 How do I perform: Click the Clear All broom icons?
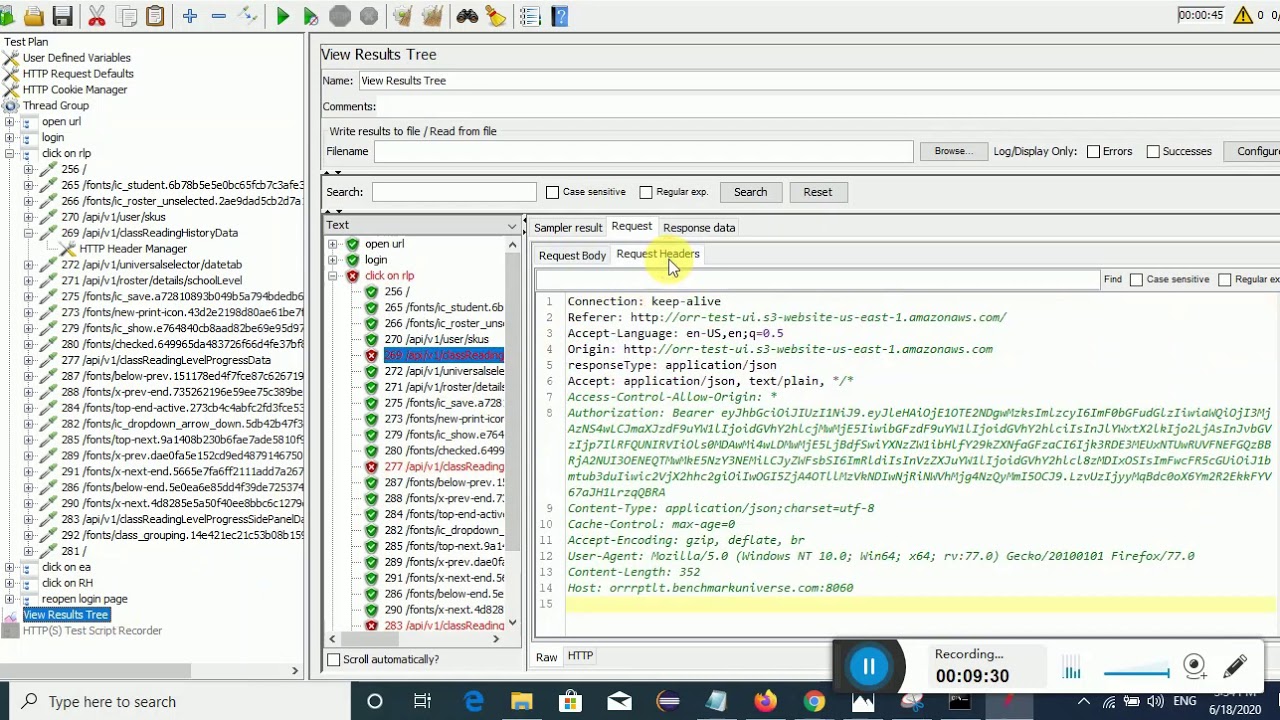(432, 16)
